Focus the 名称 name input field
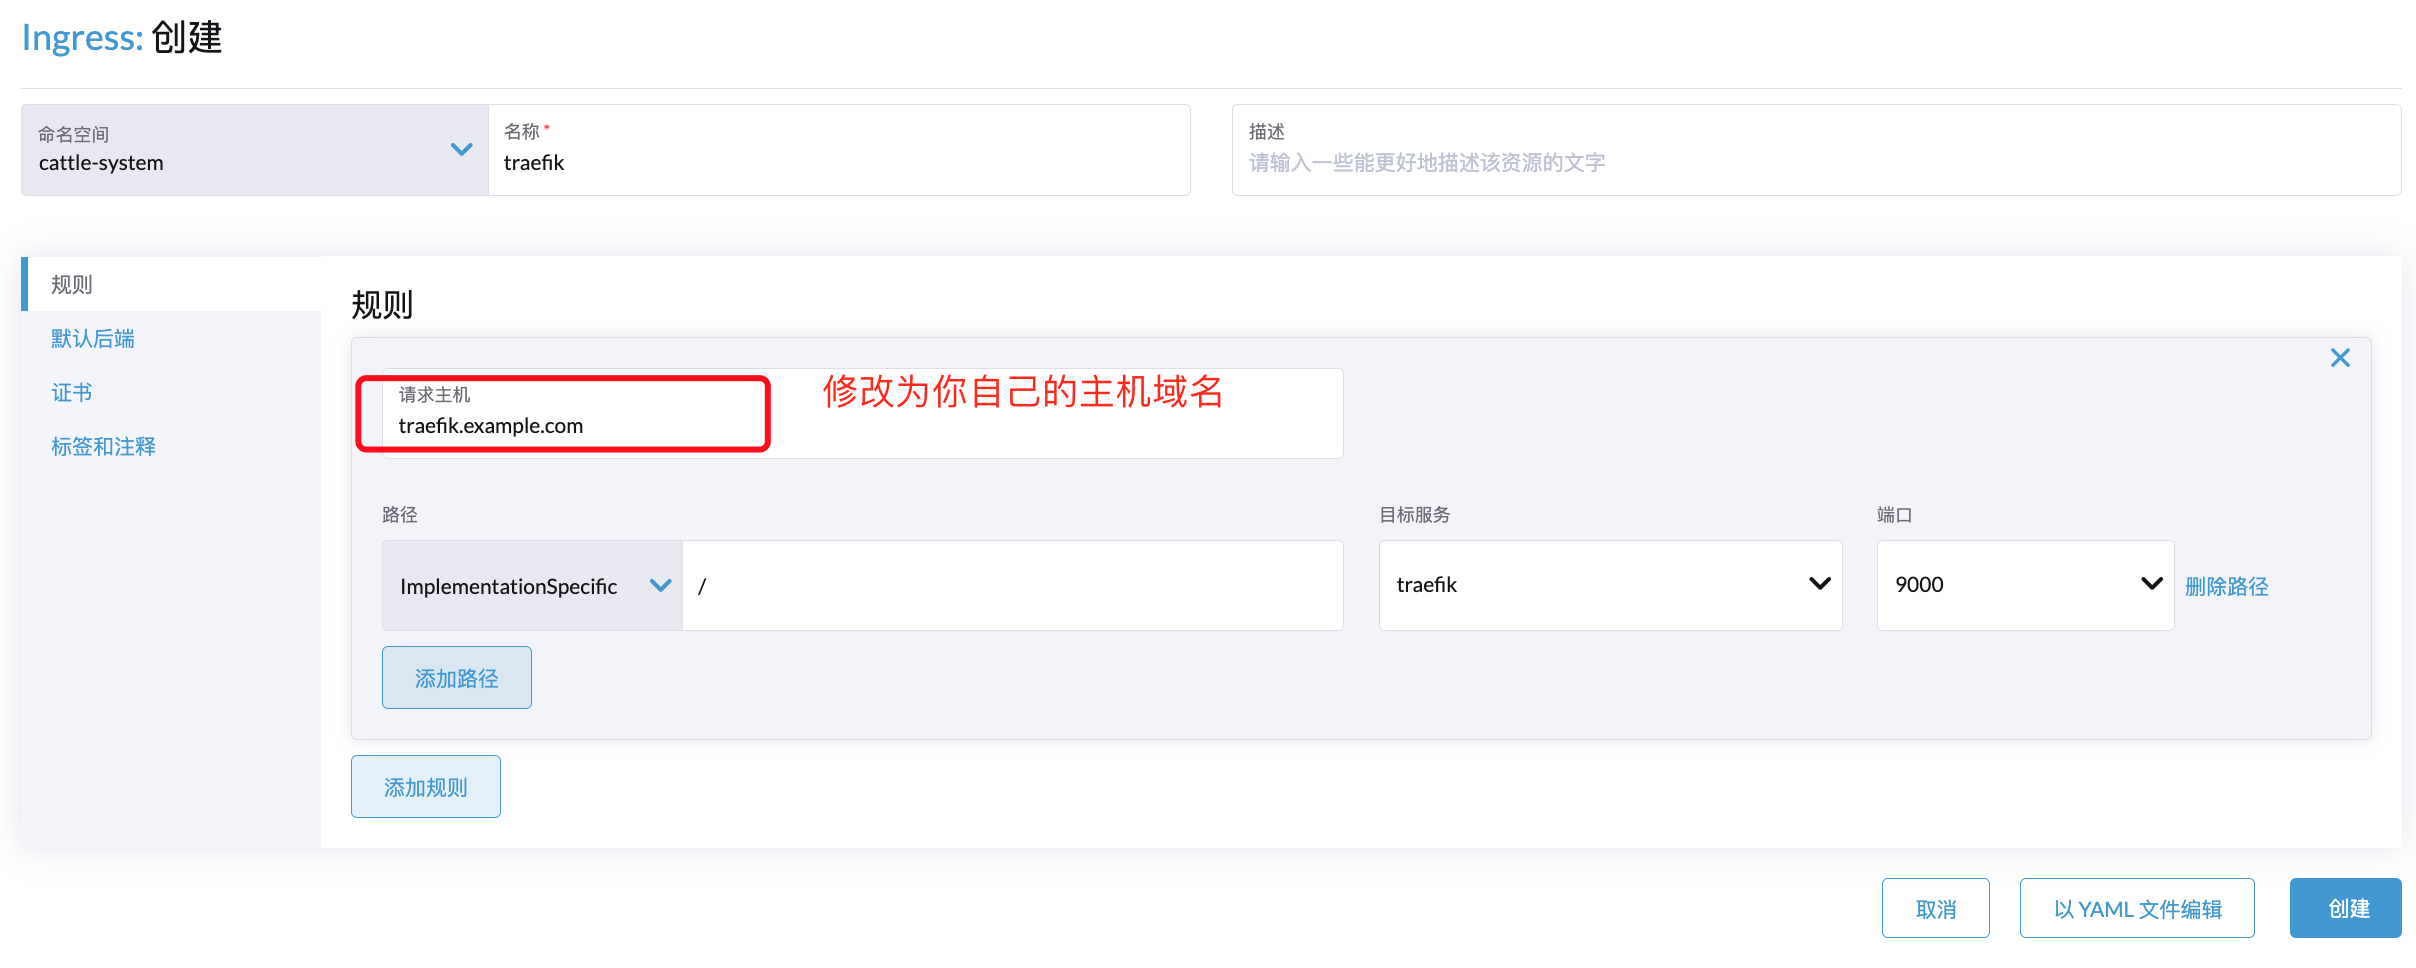The width and height of the screenshot is (2416, 968). pyautogui.click(x=840, y=162)
